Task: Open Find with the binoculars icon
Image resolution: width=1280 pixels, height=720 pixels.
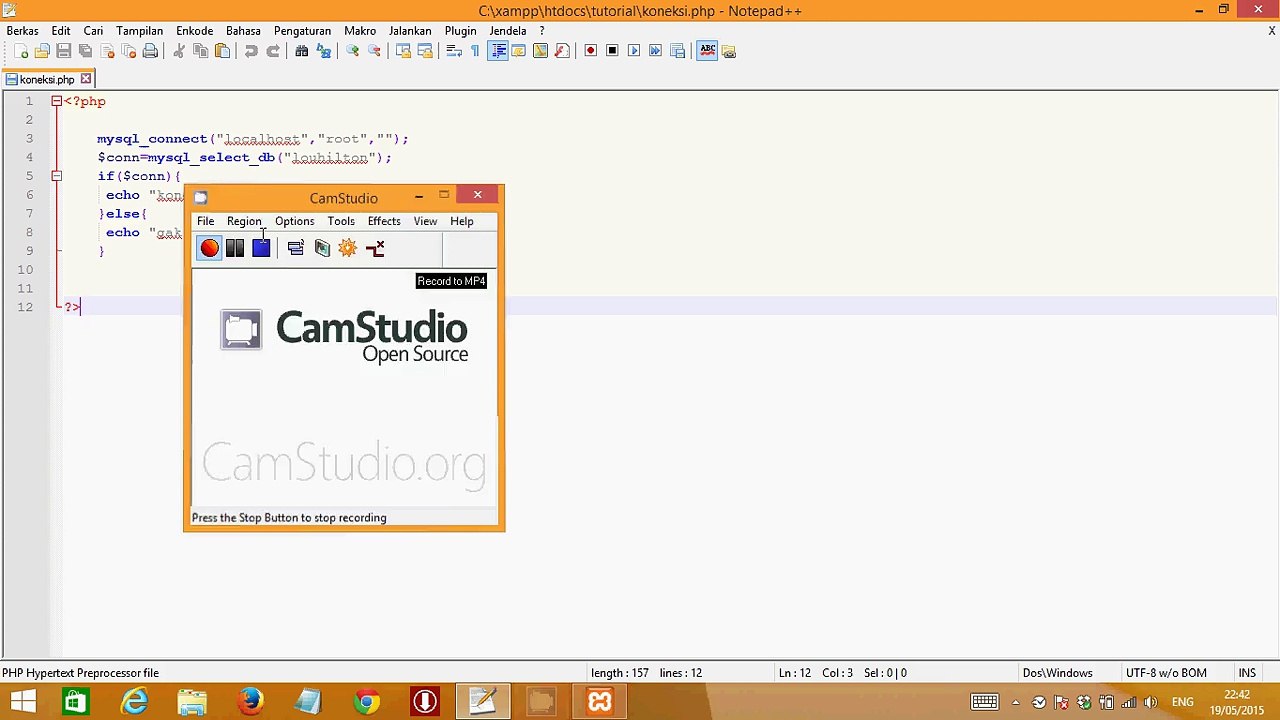Action: tap(302, 51)
